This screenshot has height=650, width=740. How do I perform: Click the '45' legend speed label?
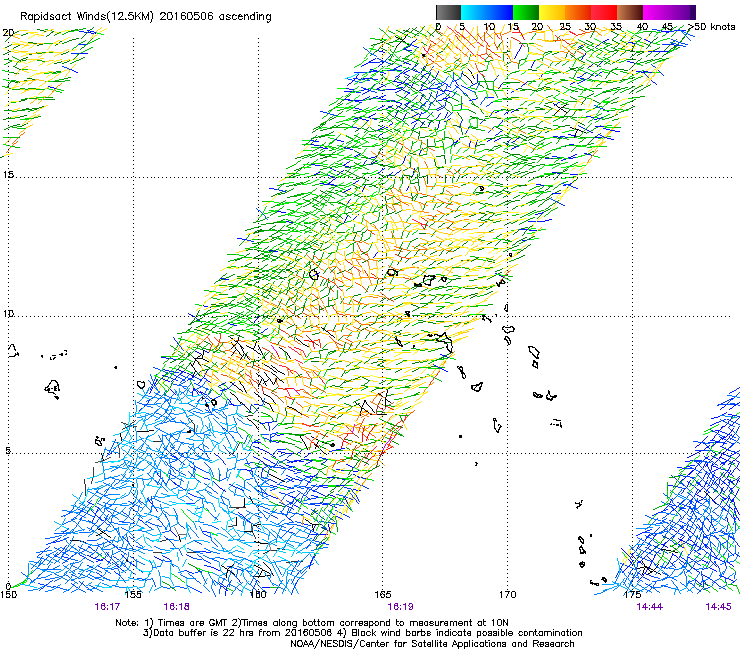[x=667, y=26]
